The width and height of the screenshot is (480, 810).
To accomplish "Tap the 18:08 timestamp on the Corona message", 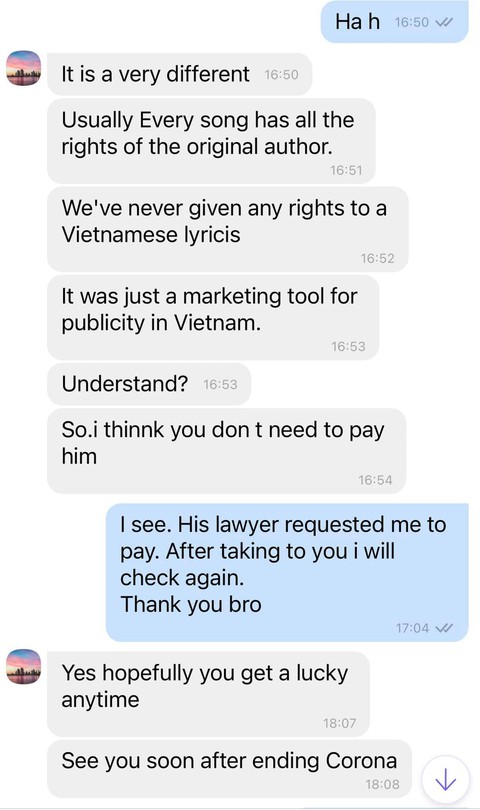I will pos(382,784).
